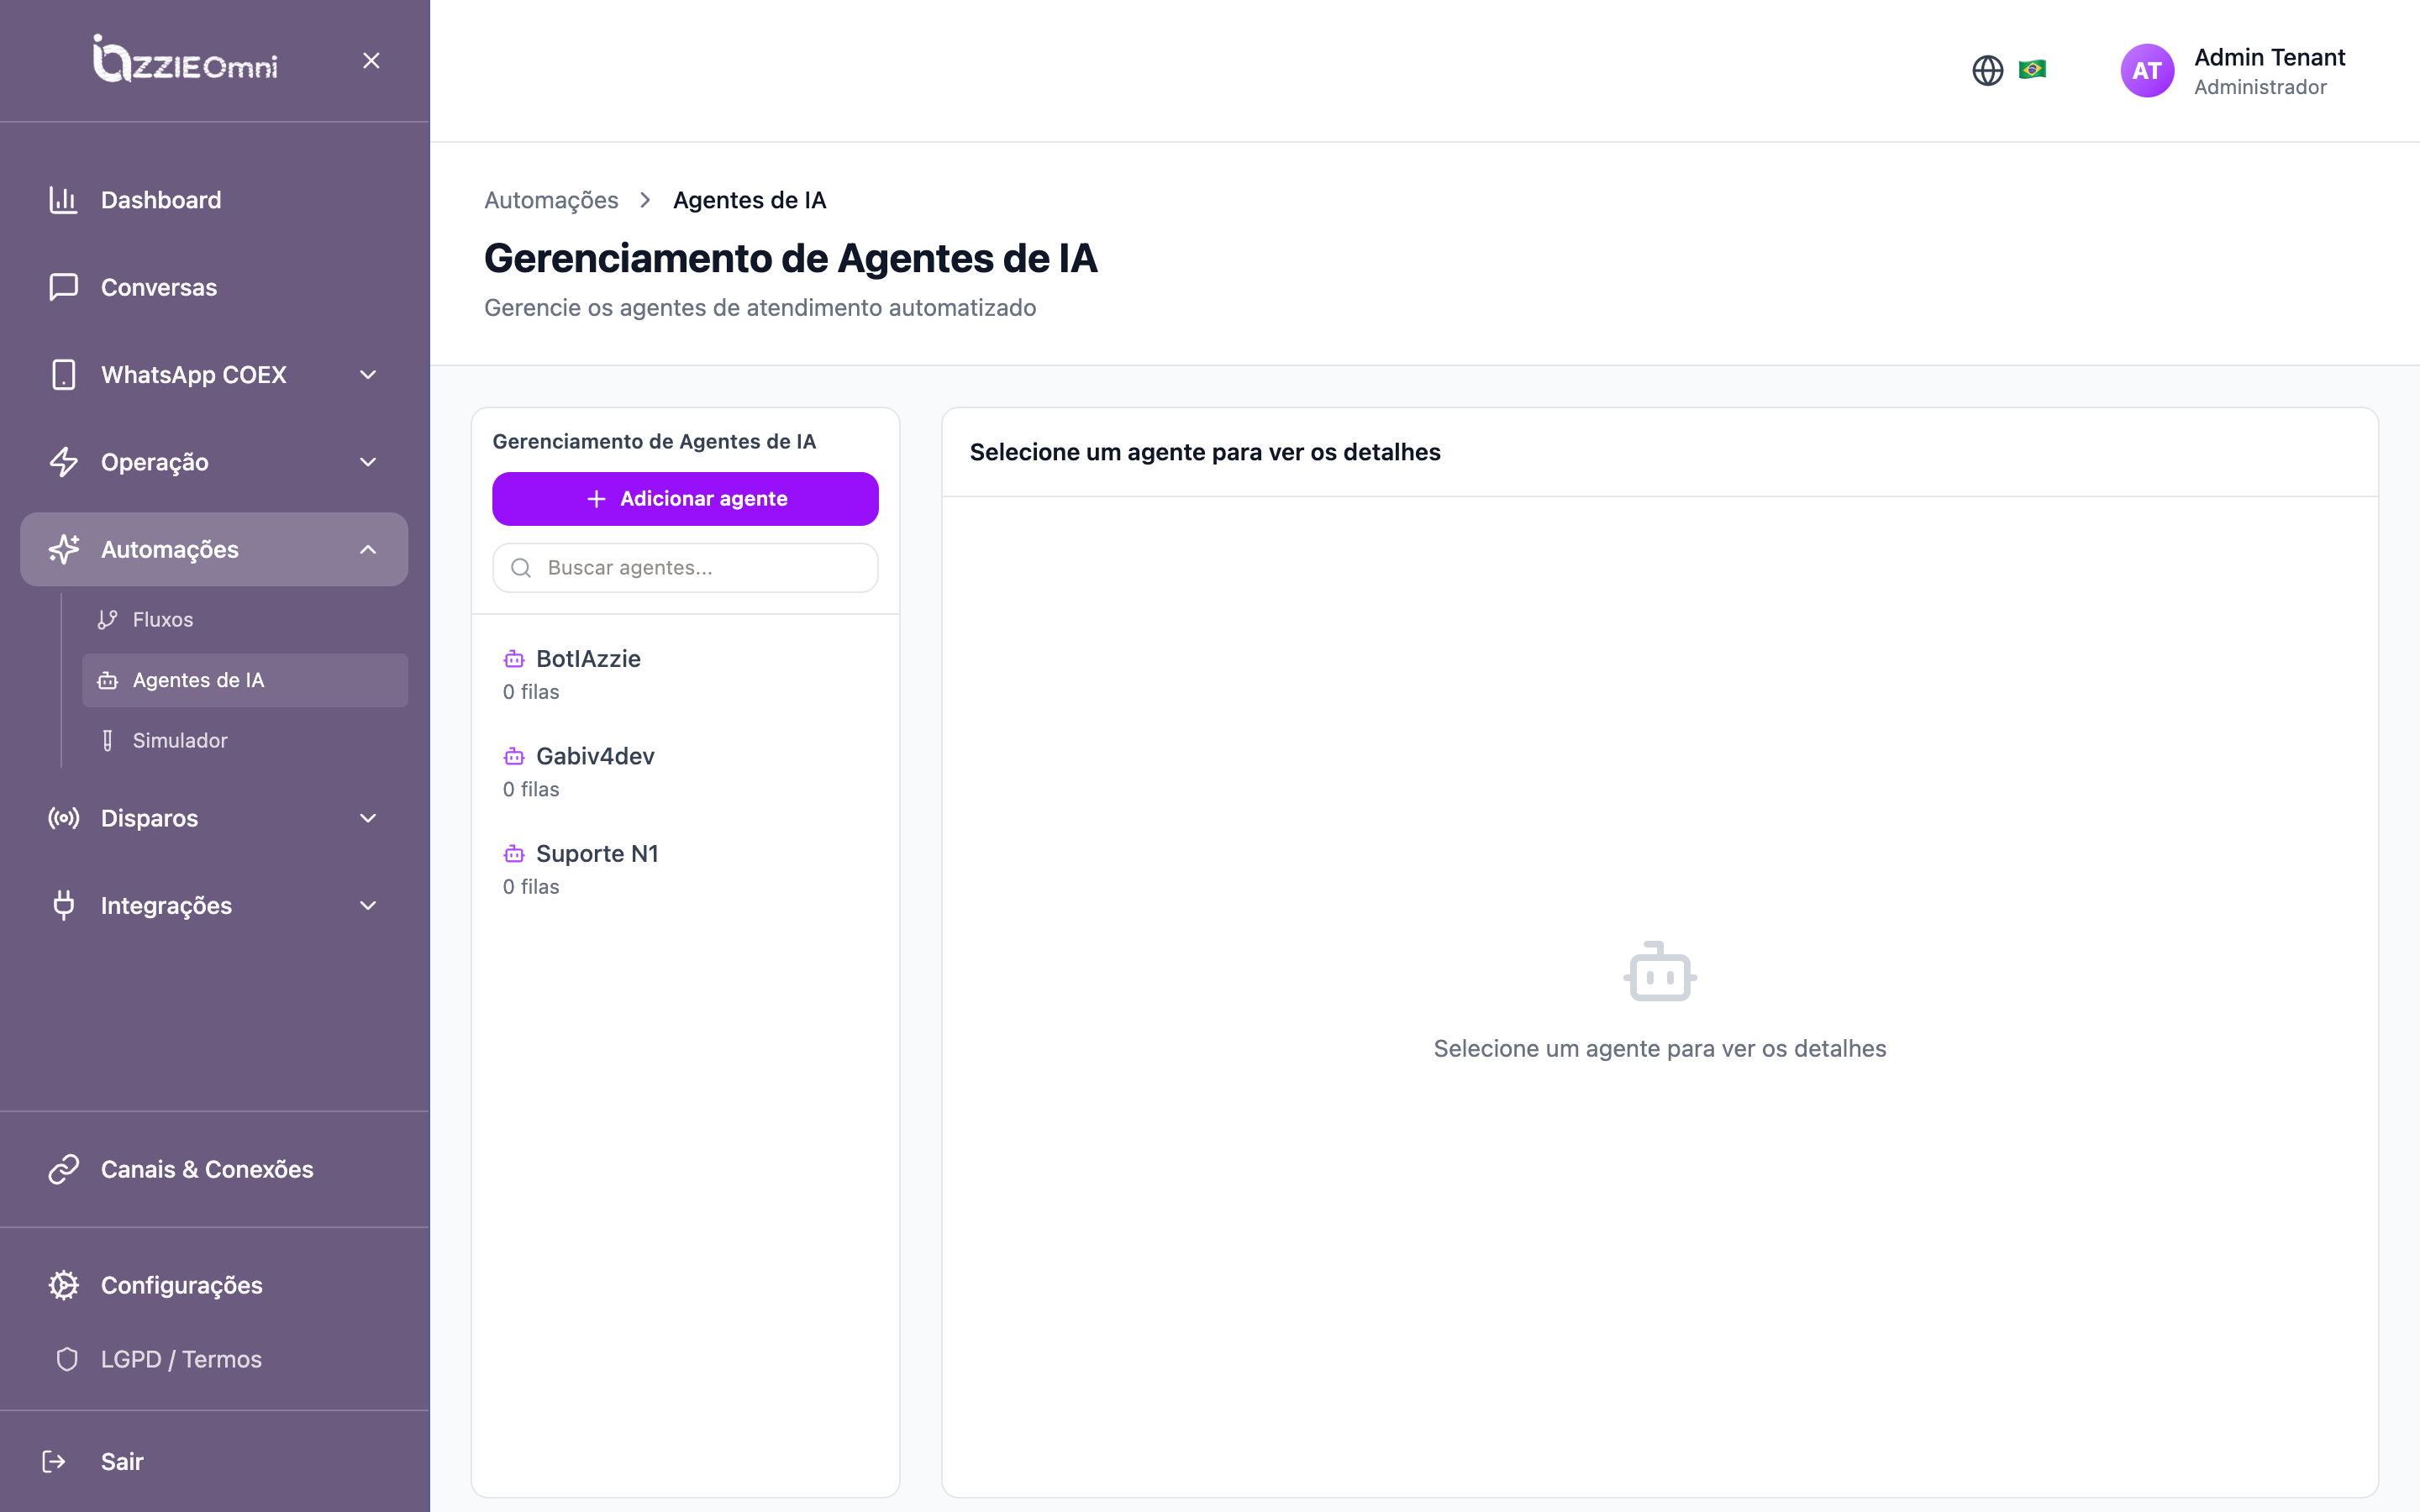Focus the Buscar agentes search field
The image size is (2420, 1512).
(685, 568)
